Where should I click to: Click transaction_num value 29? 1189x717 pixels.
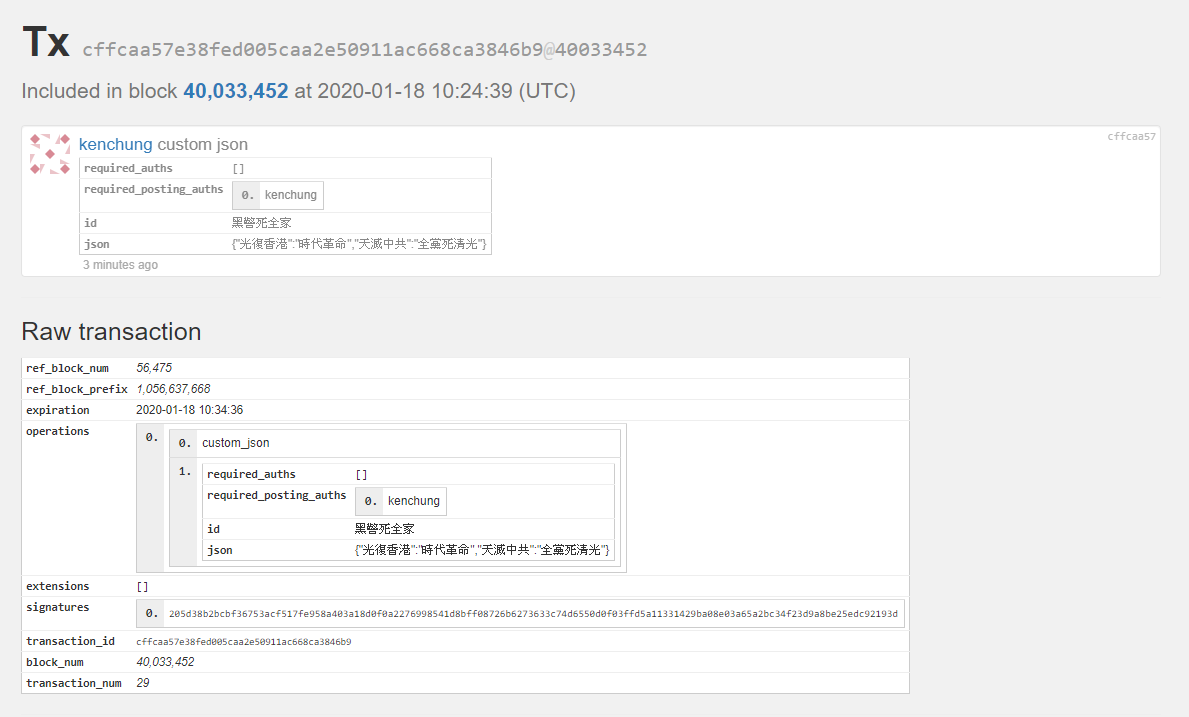coord(143,683)
